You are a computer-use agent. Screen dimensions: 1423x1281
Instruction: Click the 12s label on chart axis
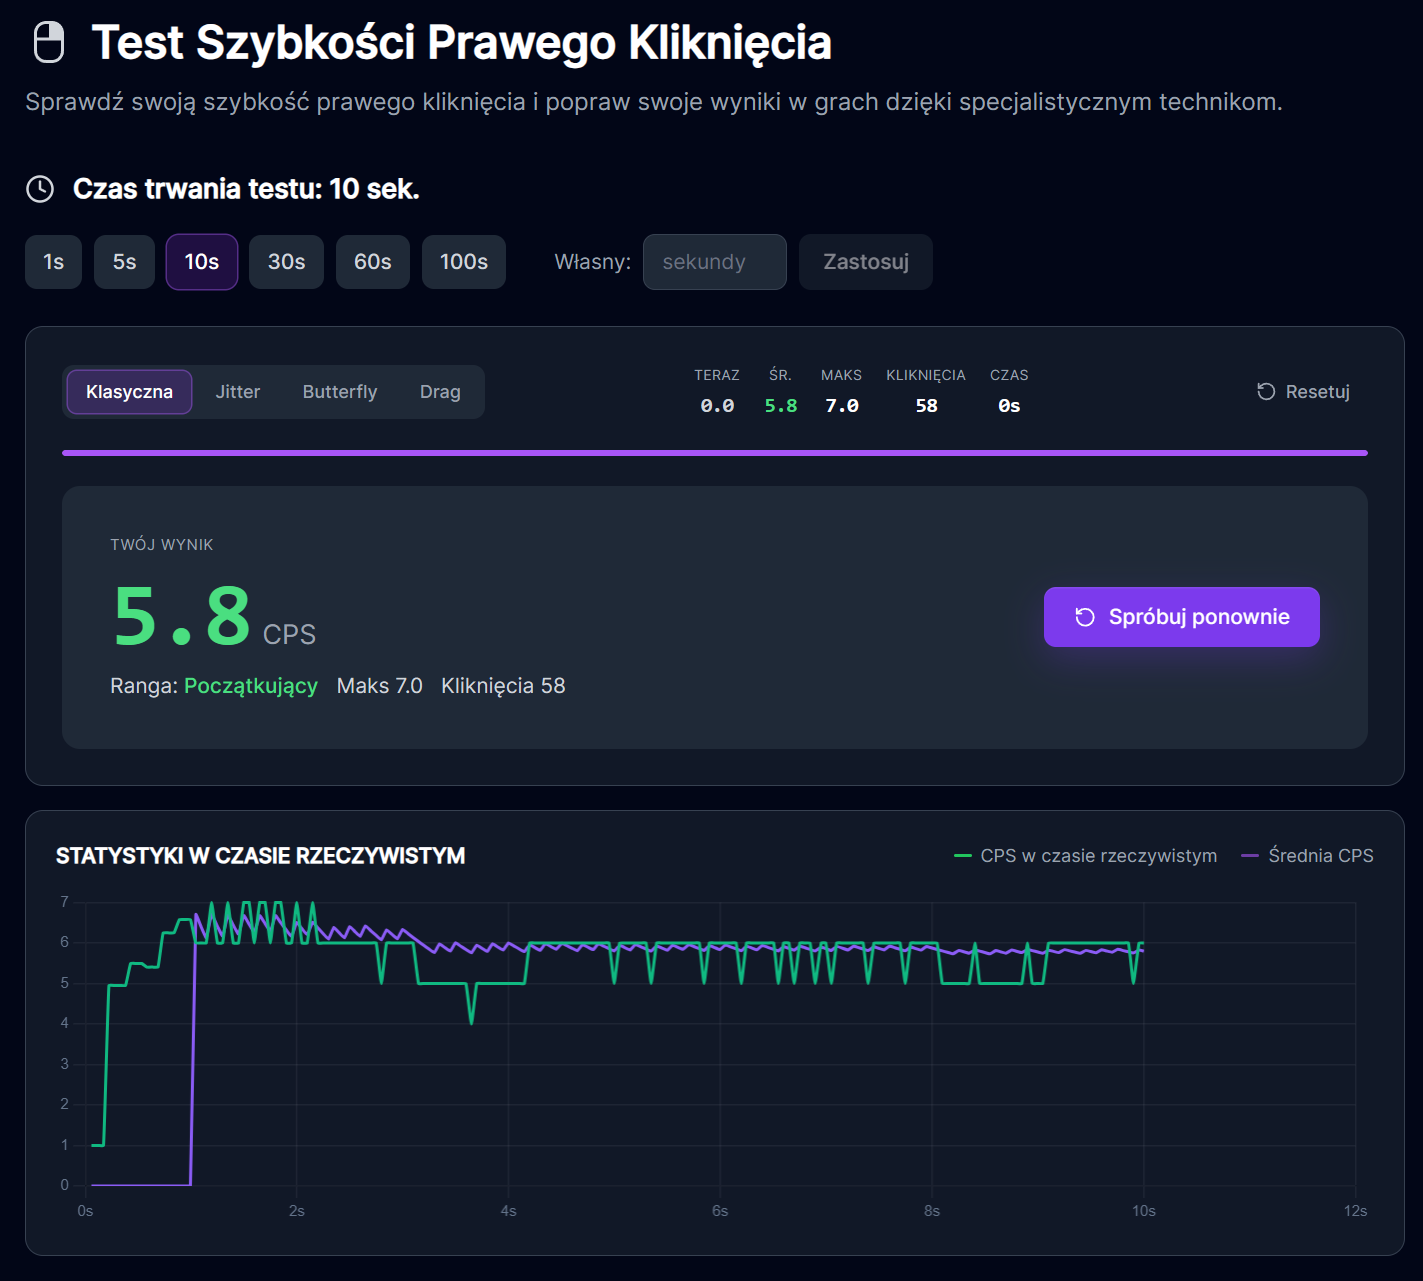point(1355,1211)
